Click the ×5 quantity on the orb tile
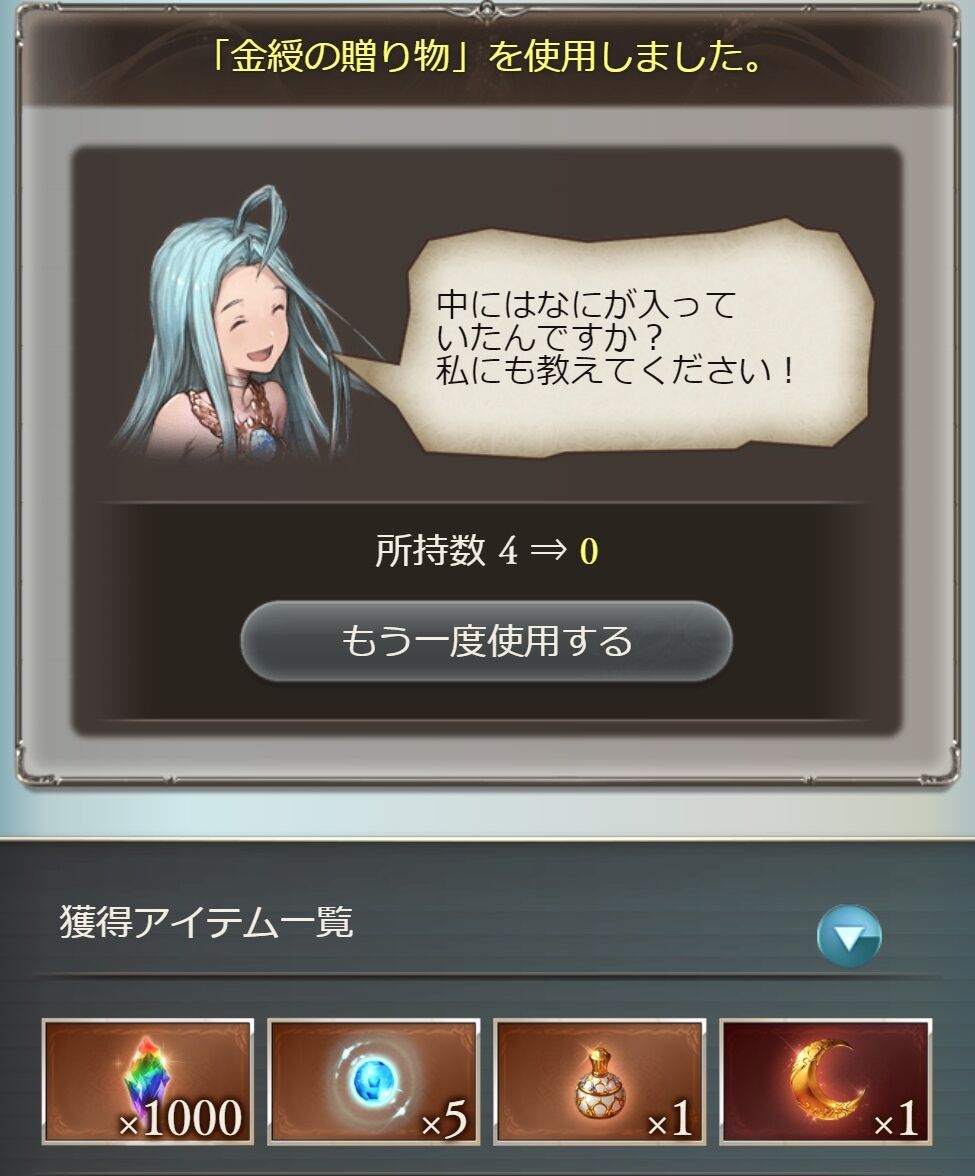This screenshot has width=975, height=1176. (x=443, y=1120)
